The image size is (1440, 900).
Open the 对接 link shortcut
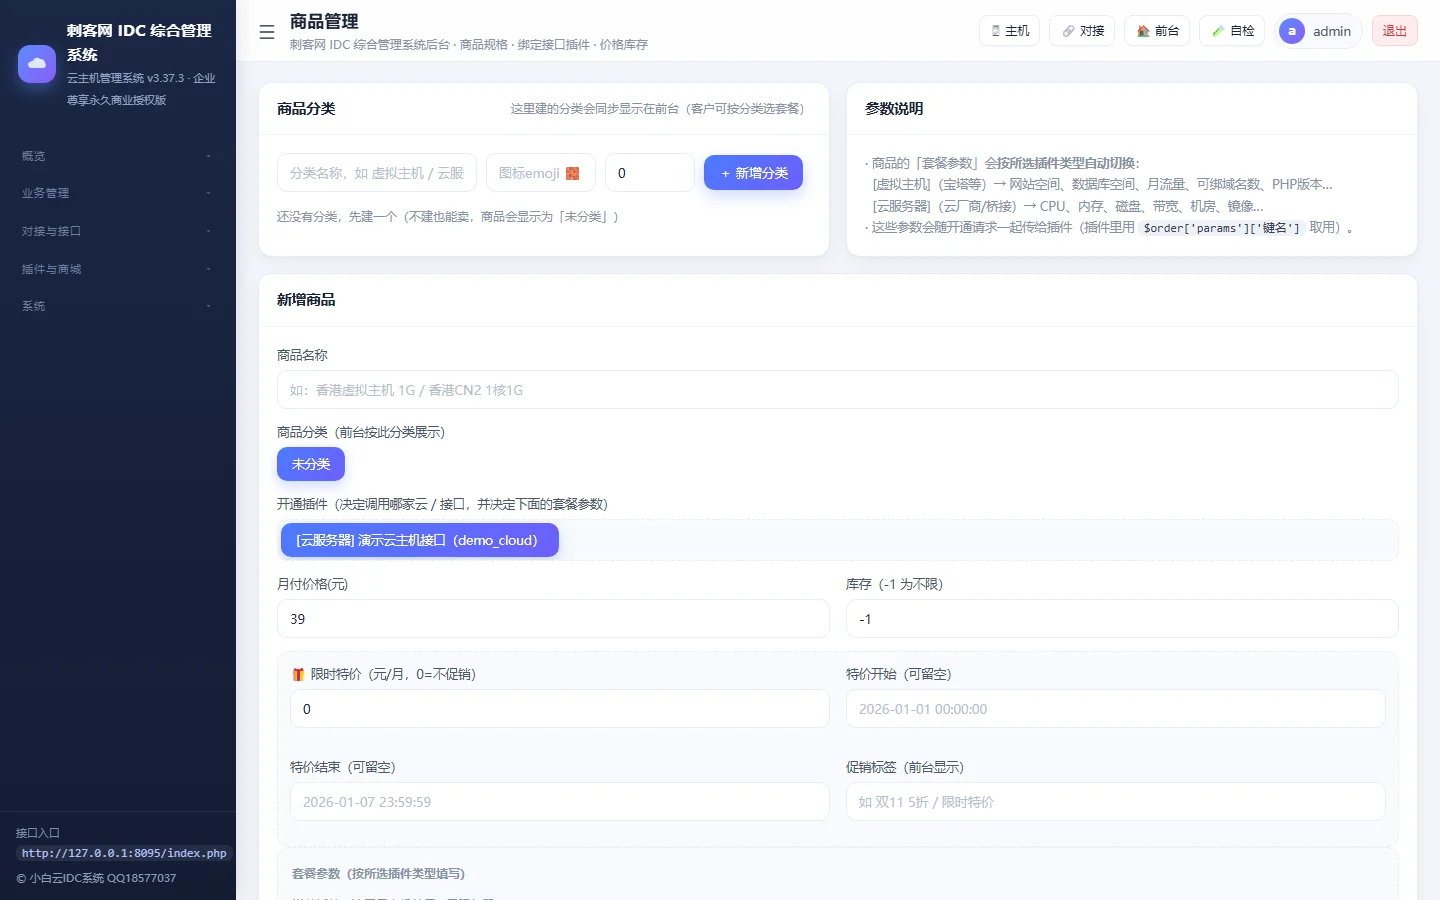click(1083, 31)
